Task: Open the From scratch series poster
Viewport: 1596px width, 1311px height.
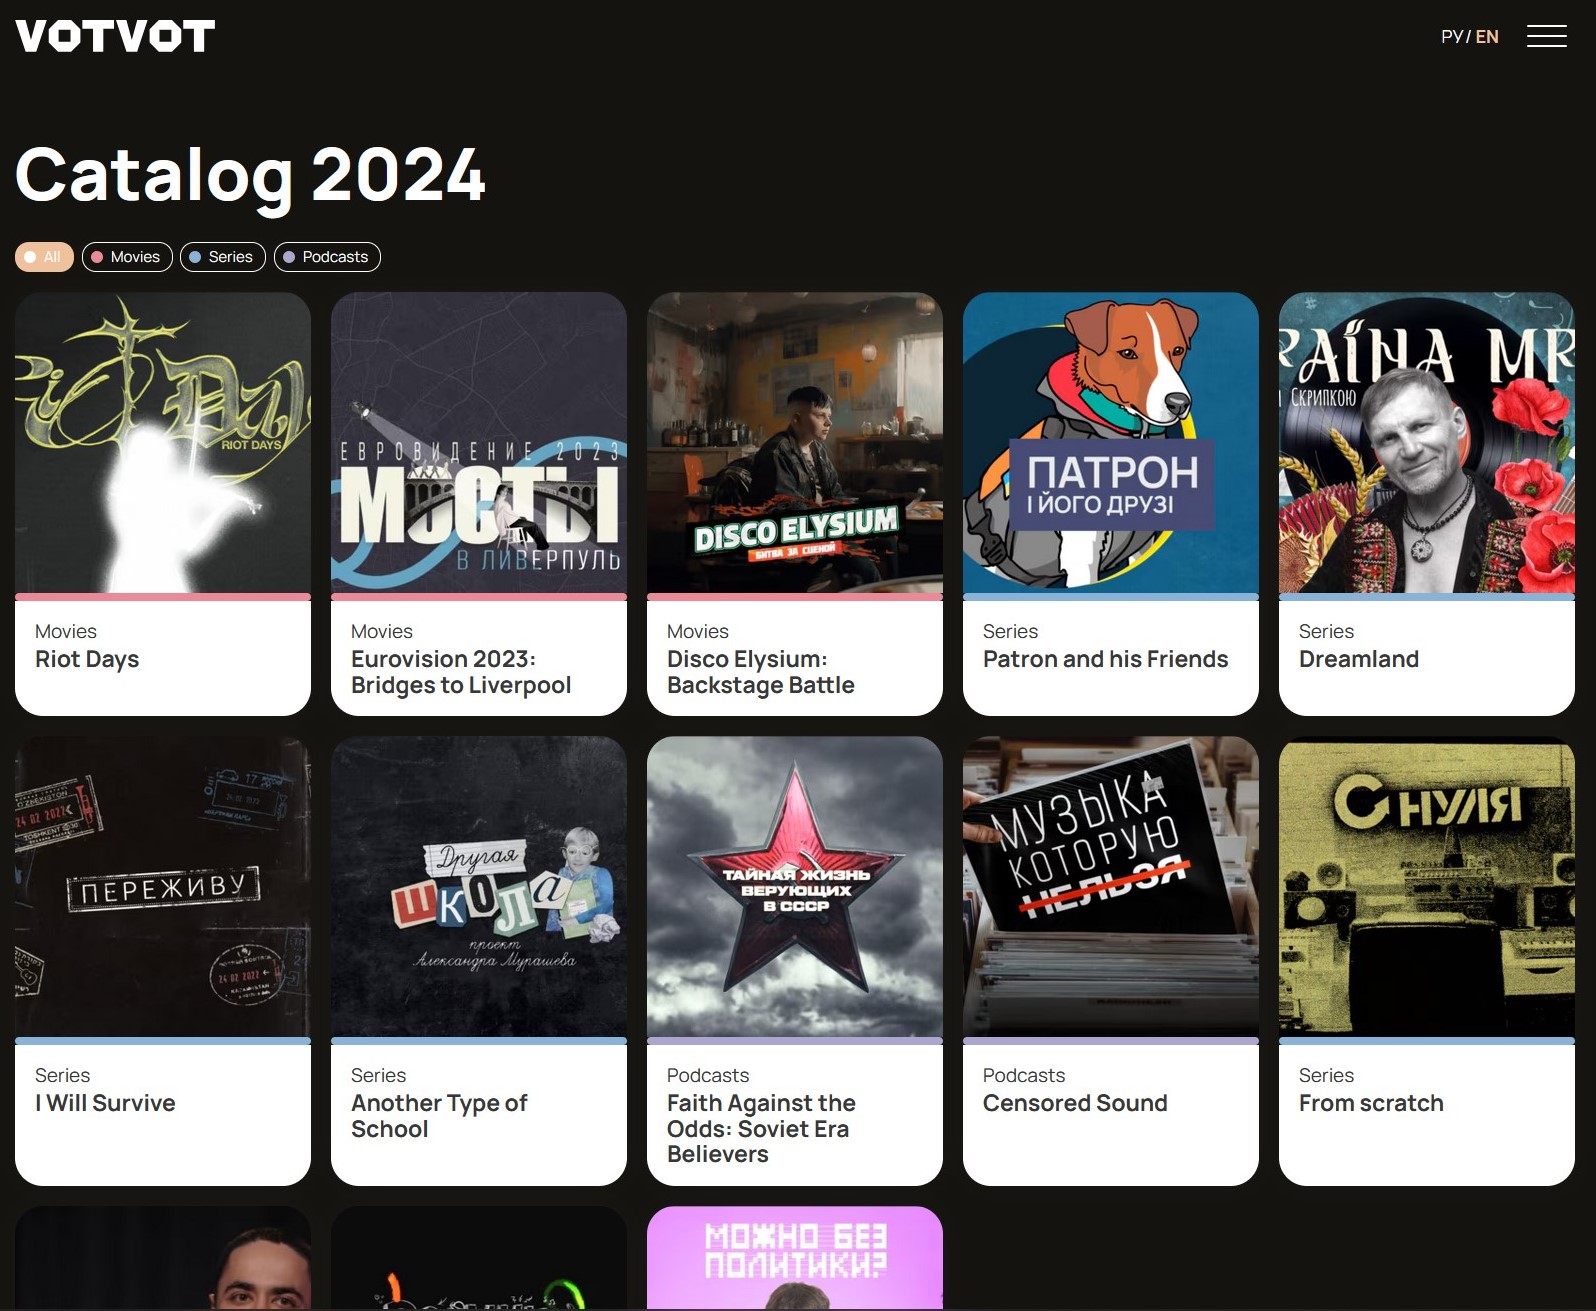Action: [x=1427, y=887]
